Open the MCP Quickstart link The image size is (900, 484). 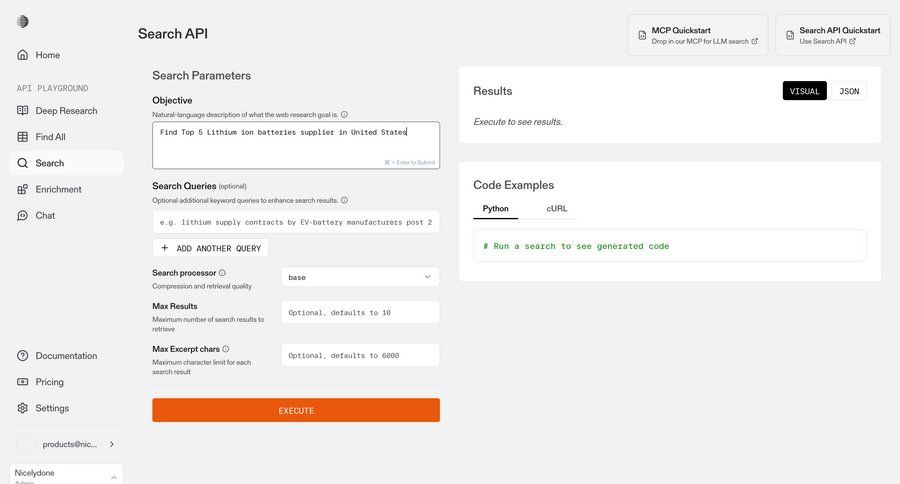(x=697, y=35)
